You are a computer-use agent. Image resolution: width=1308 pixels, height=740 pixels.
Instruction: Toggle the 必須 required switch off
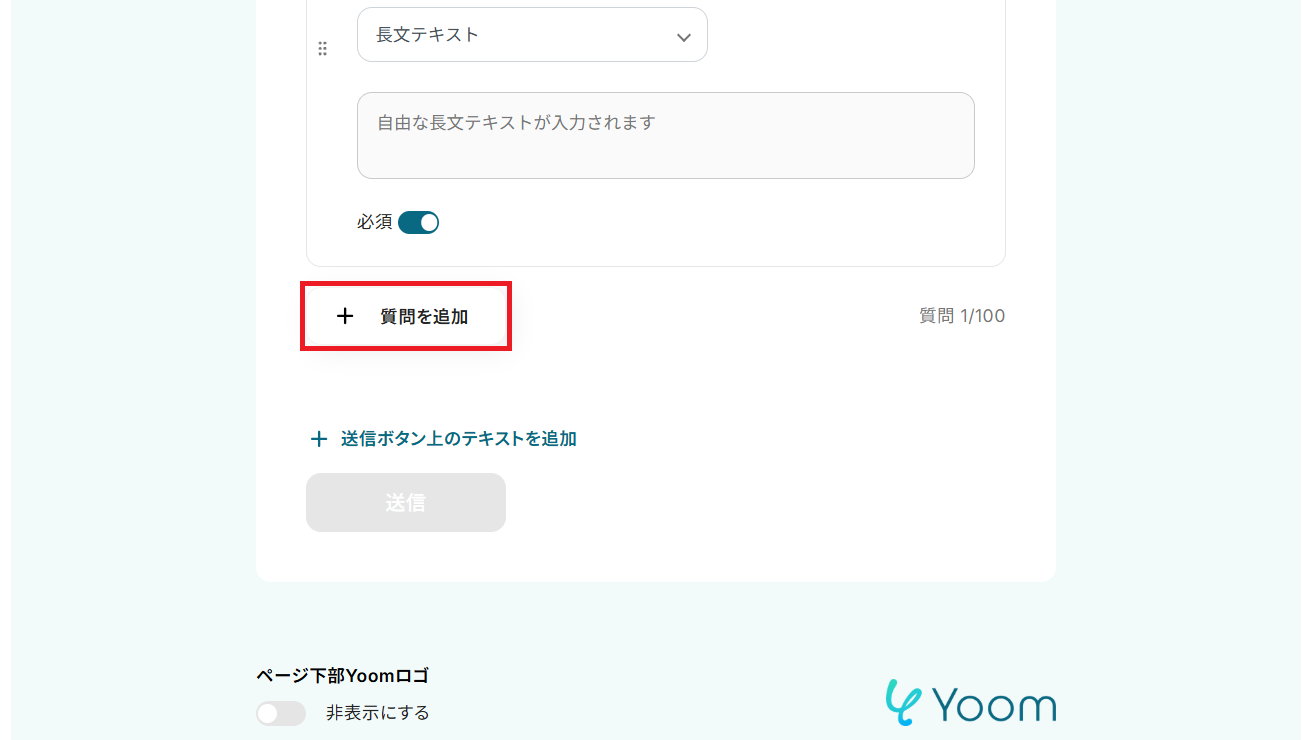418,222
